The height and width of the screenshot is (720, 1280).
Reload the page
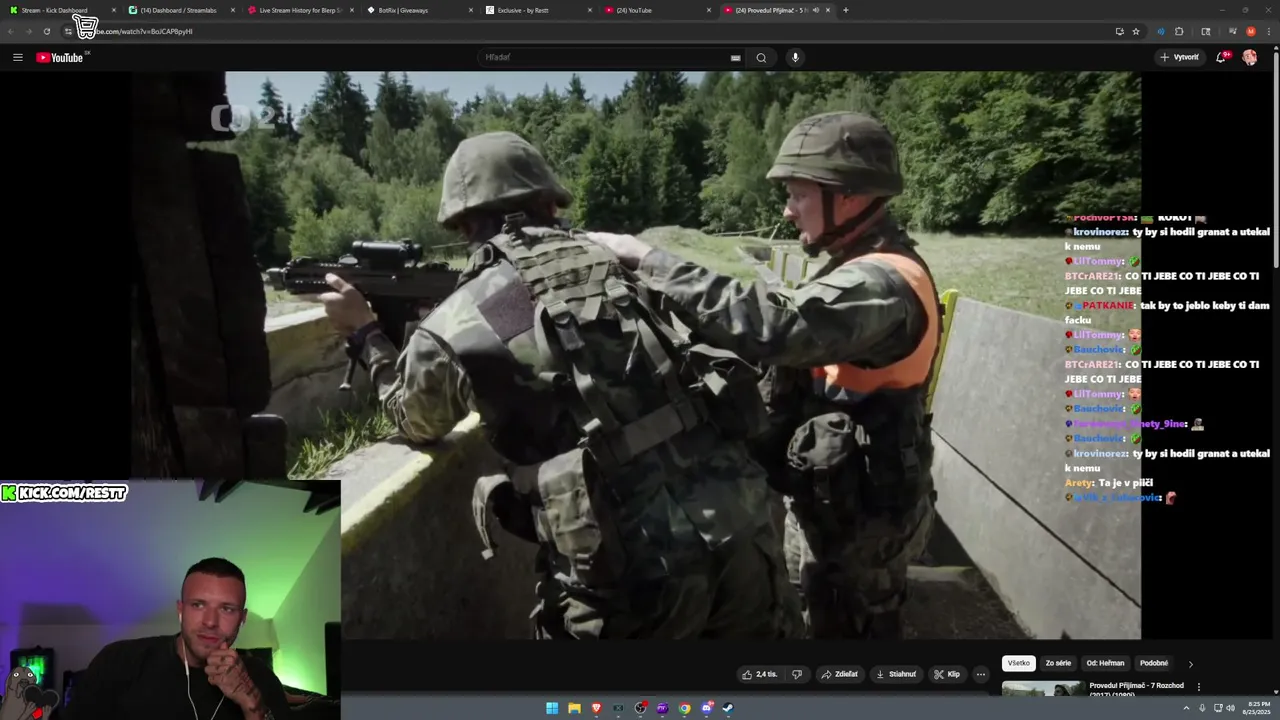click(x=46, y=31)
